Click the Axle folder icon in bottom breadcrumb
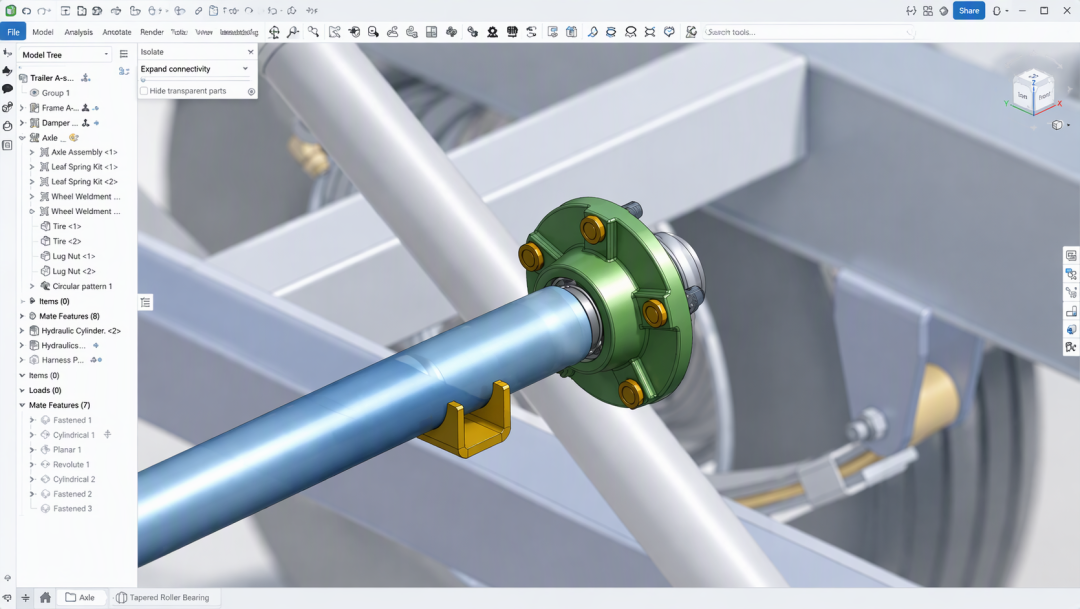 [70, 597]
